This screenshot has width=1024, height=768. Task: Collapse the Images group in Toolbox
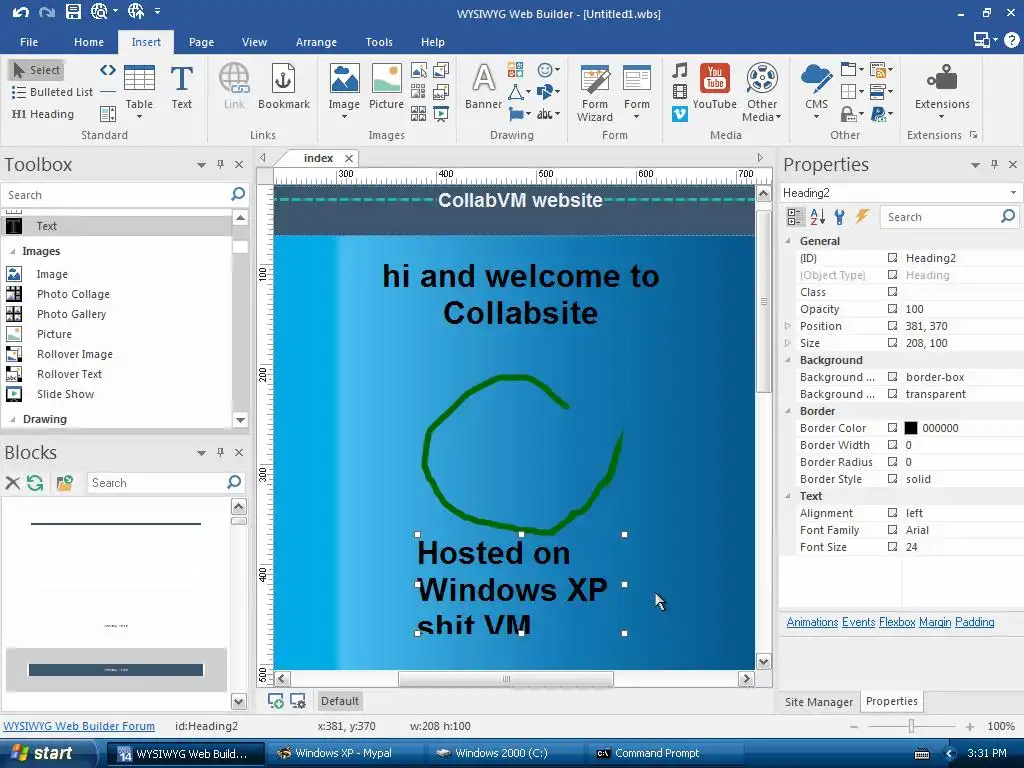pos(12,251)
